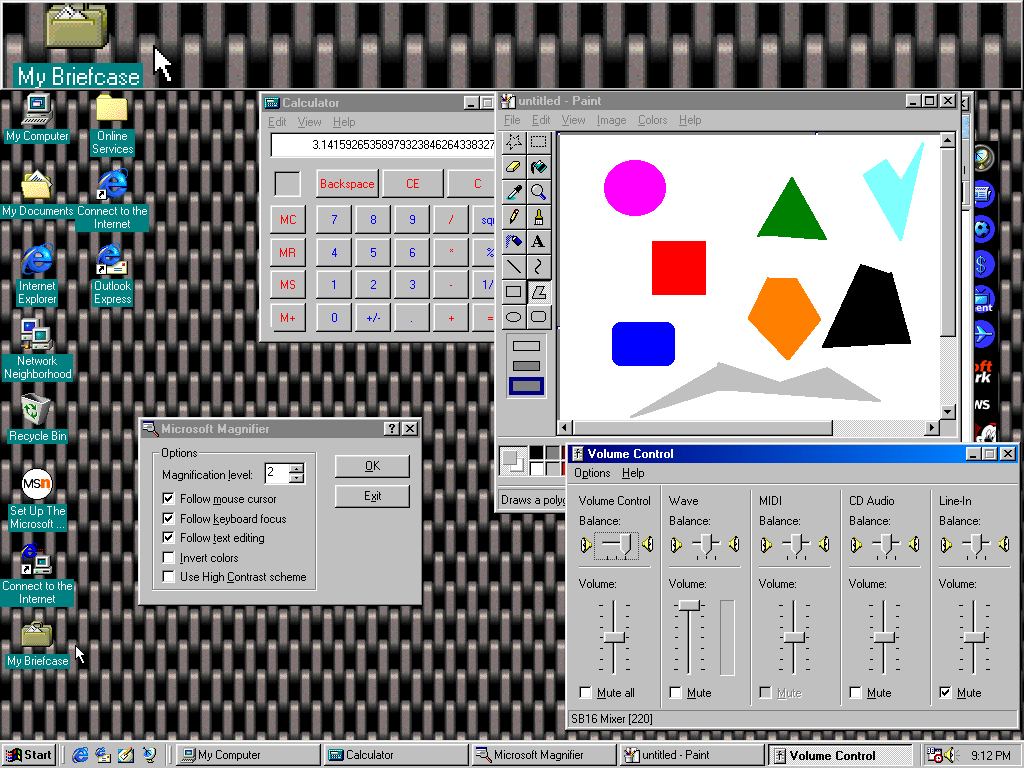Increase magnification level with up spinner
This screenshot has height=768, width=1024.
point(296,468)
